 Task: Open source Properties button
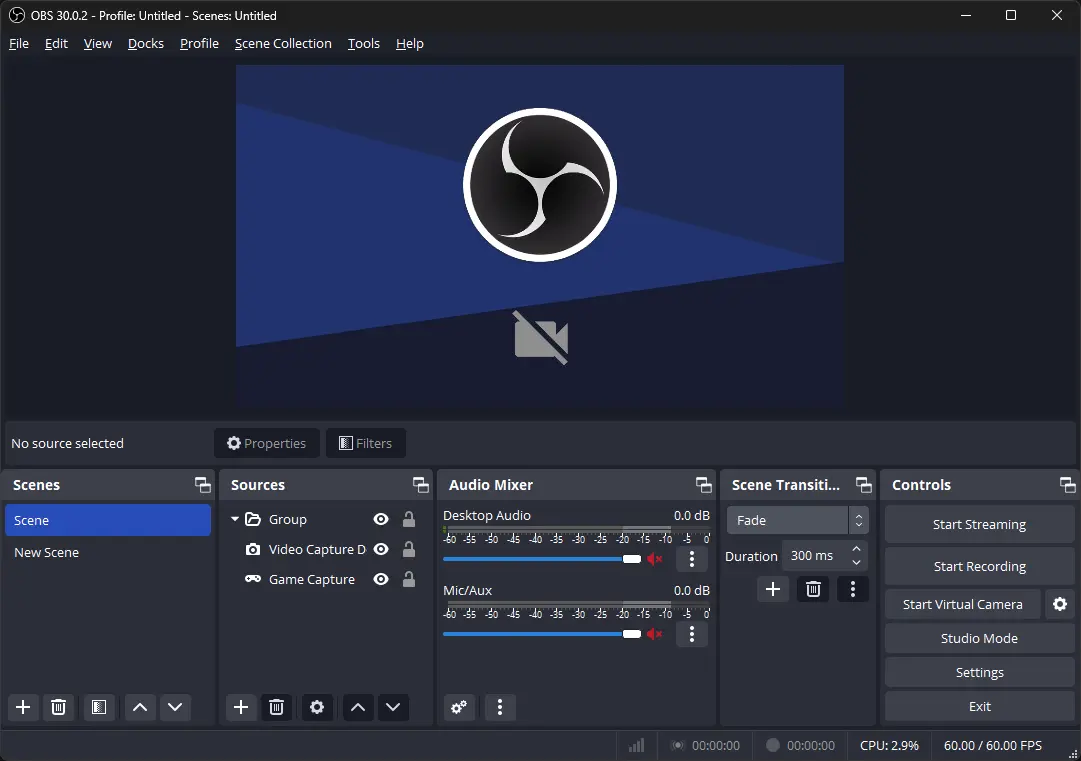pos(267,443)
